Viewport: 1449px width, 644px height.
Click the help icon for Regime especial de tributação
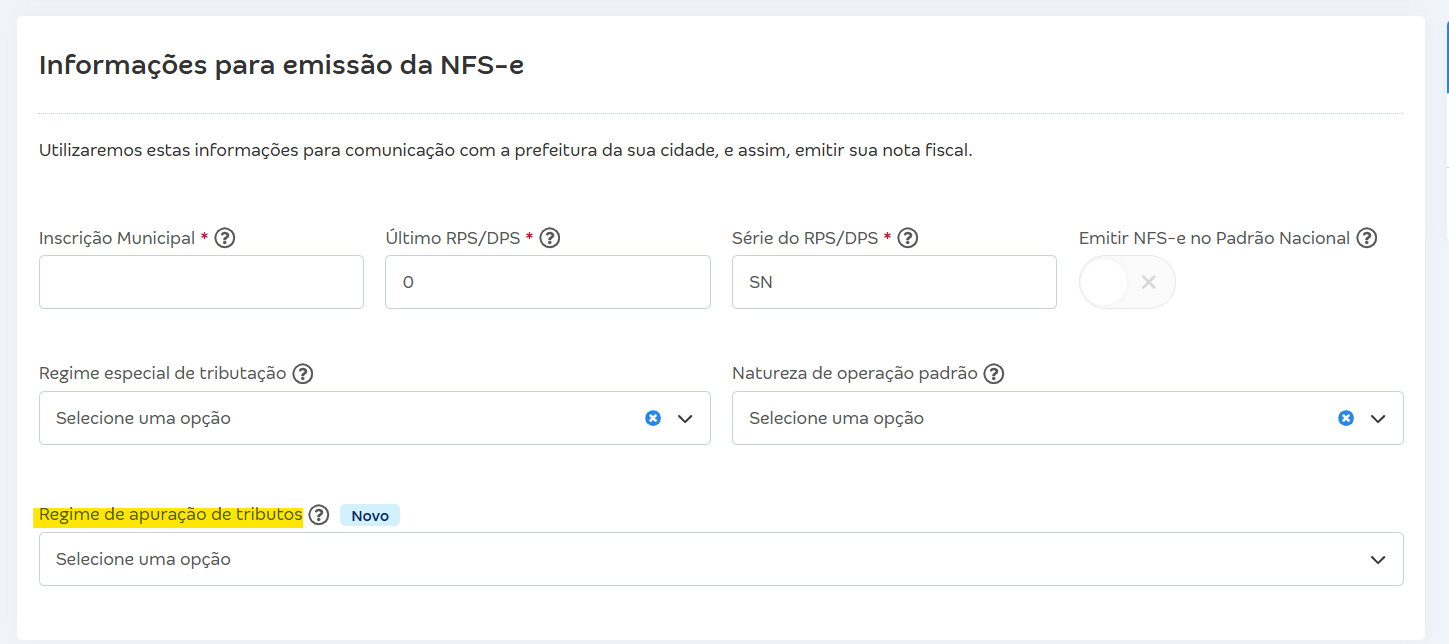304,372
